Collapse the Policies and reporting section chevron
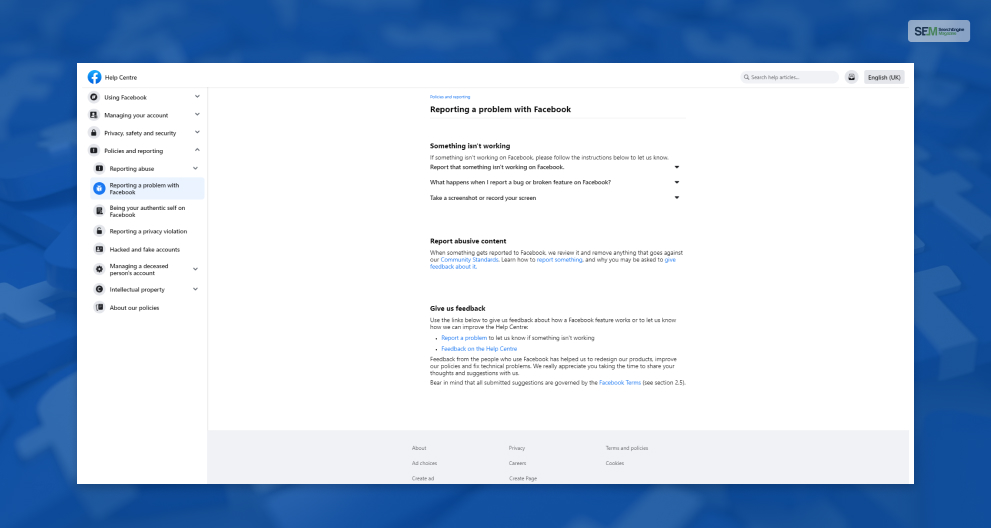Screen dimensions: 991x528 tap(197, 150)
